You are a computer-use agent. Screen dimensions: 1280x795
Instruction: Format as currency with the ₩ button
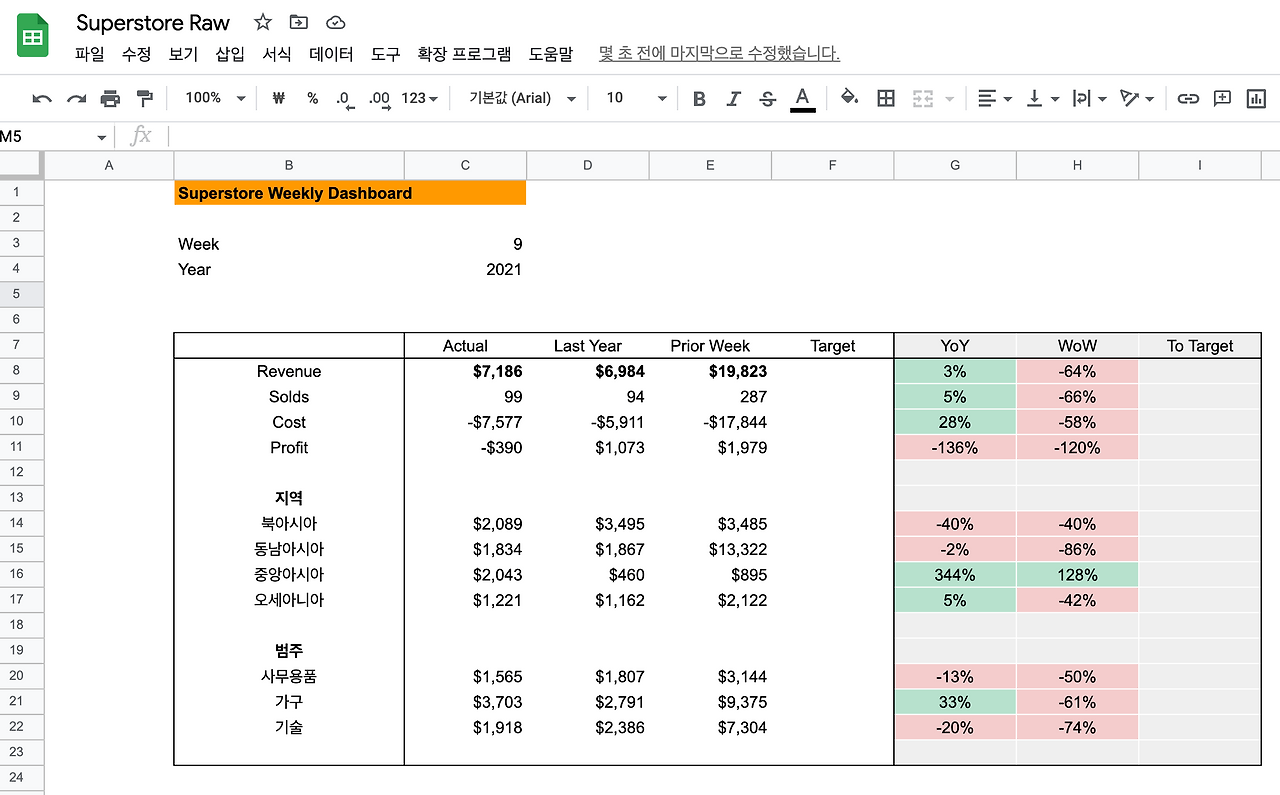(x=279, y=98)
